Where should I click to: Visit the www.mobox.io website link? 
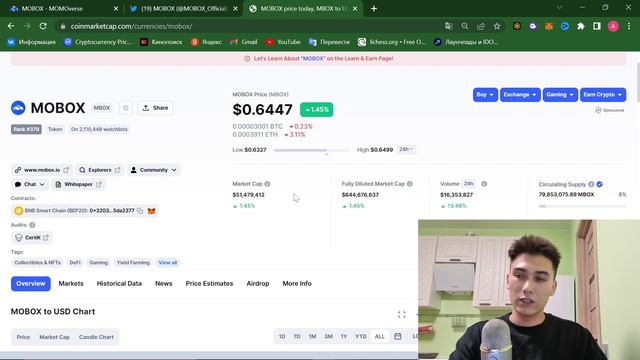[x=41, y=170]
